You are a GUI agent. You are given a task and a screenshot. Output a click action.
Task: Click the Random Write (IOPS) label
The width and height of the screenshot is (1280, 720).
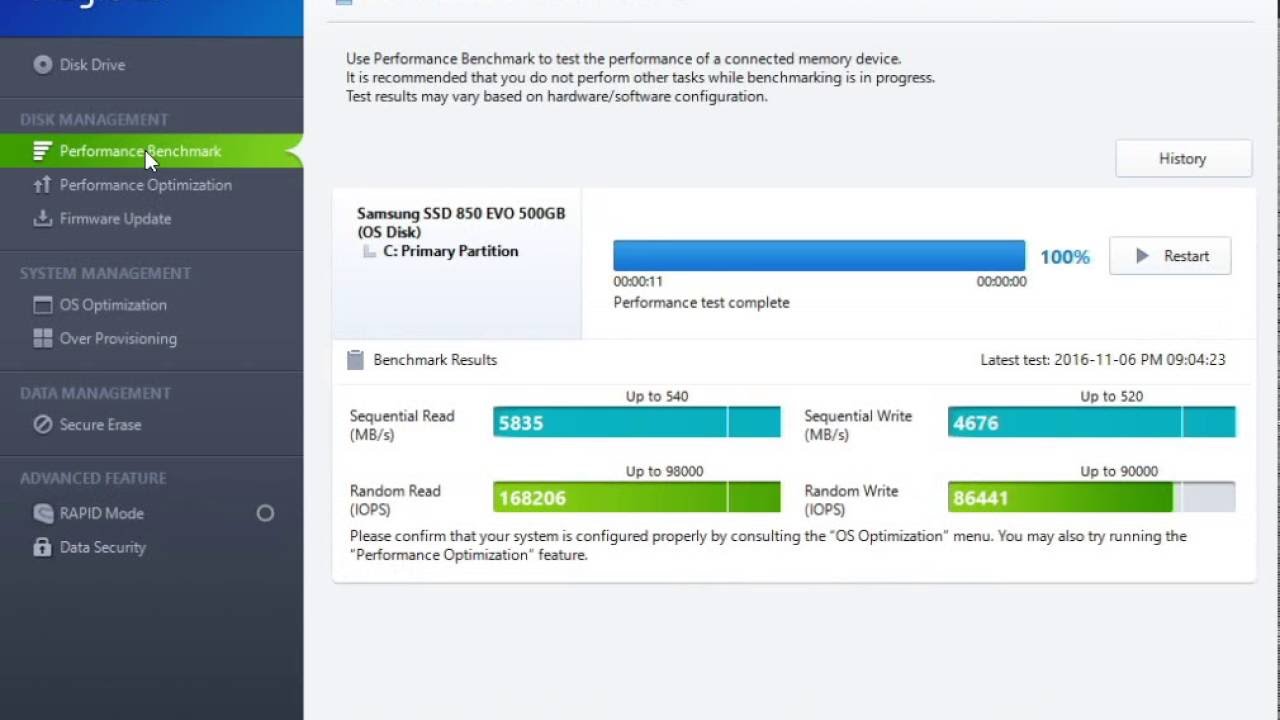coord(851,500)
